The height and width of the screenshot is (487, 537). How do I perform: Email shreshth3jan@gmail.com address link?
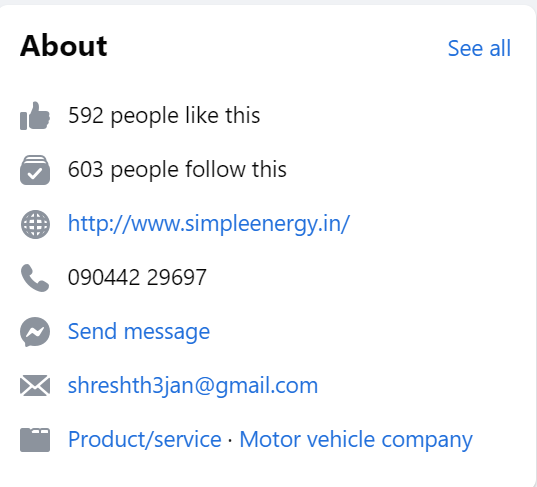193,386
